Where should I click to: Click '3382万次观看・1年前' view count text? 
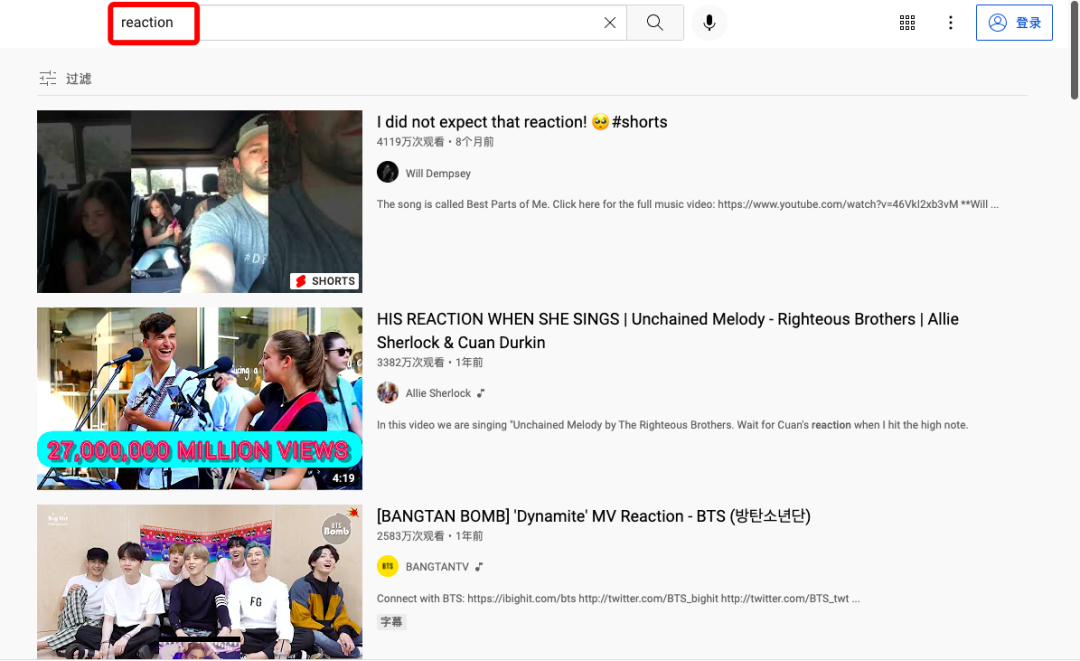pos(430,362)
